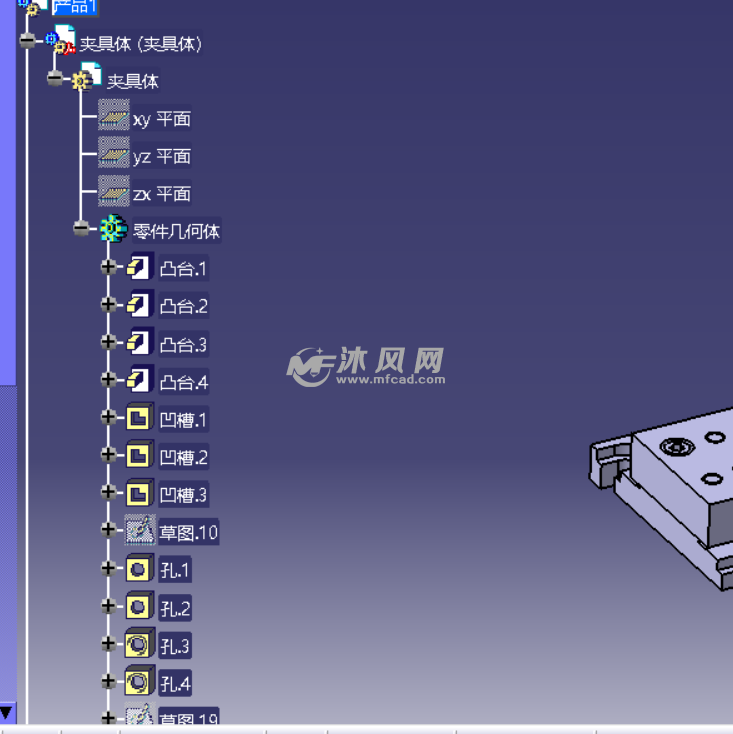Click the 孔.3 hole feature icon
This screenshot has width=733, height=734.
(139, 644)
